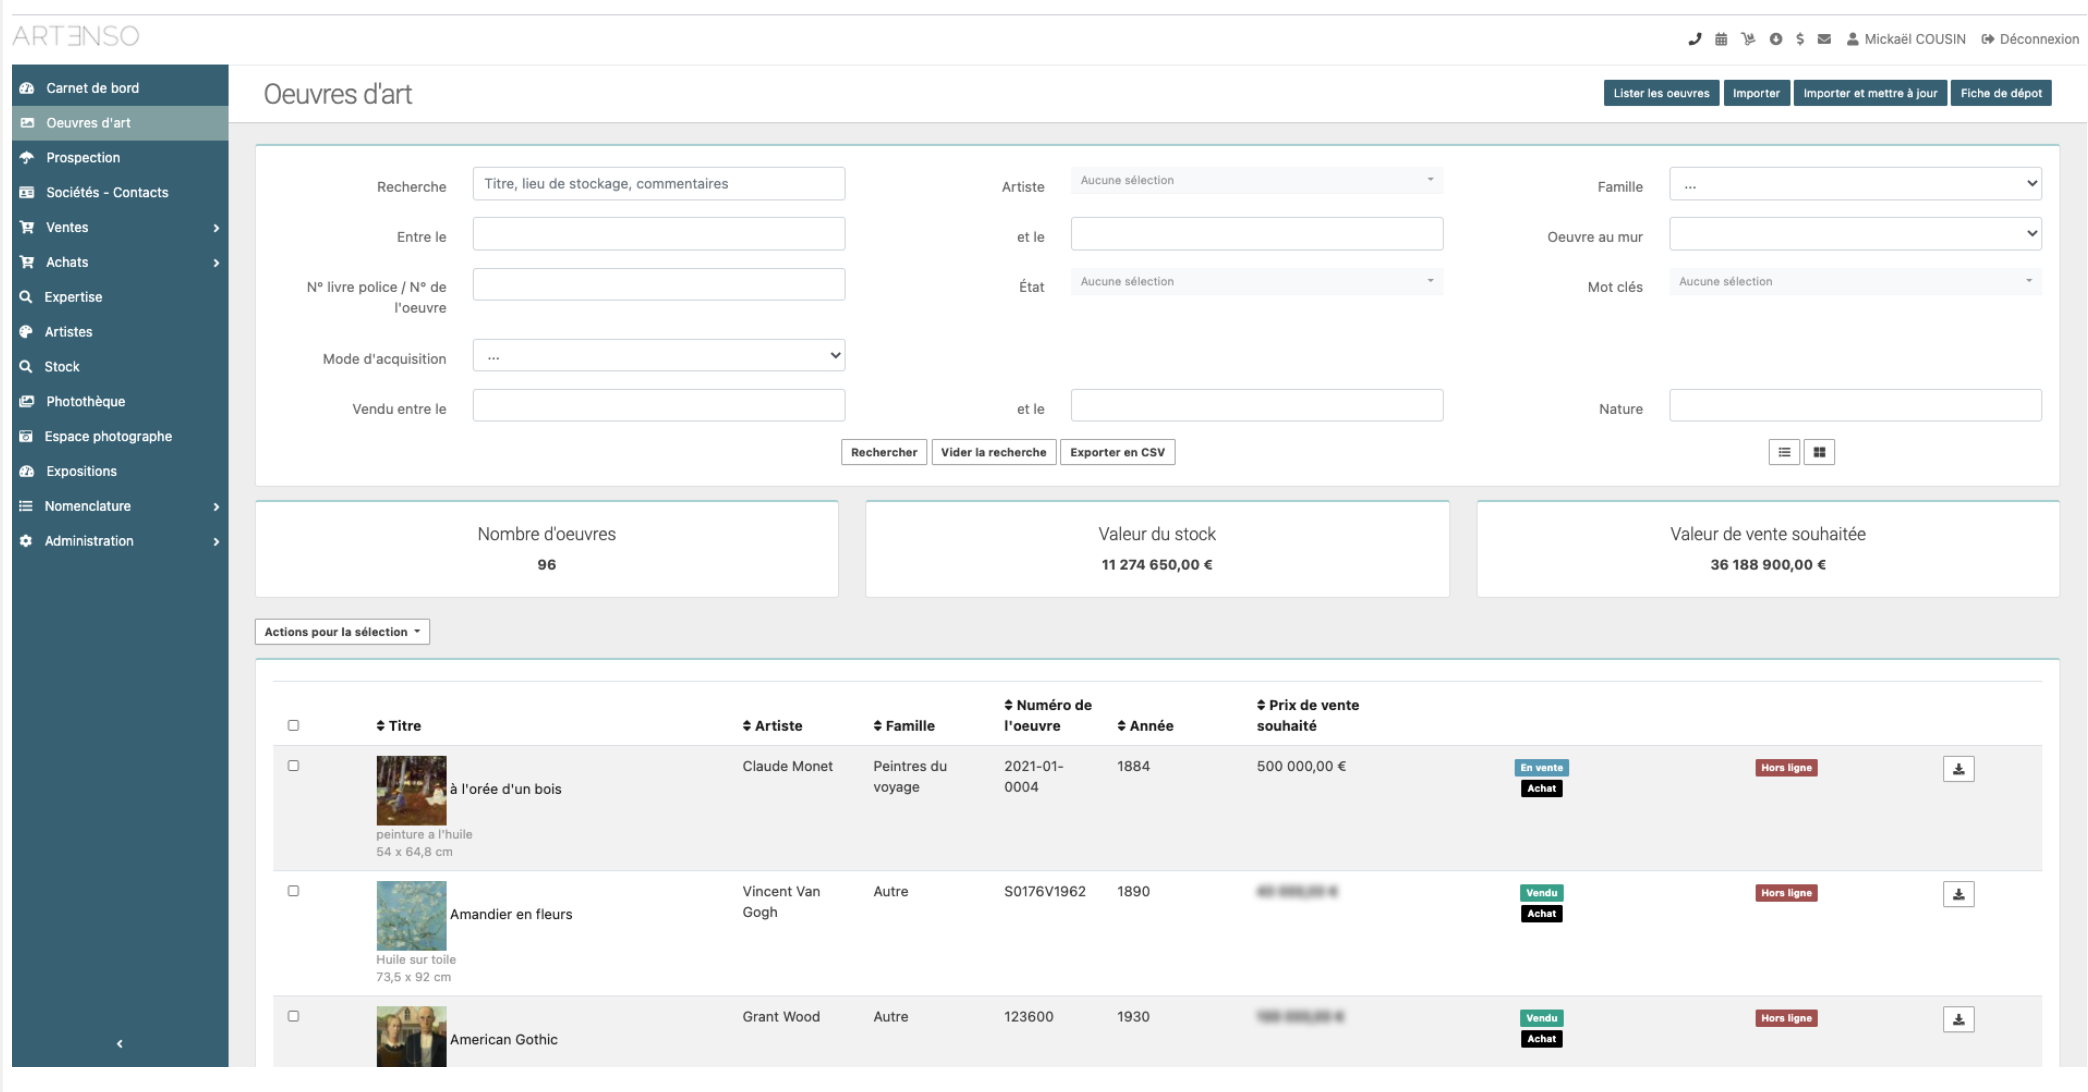Image resolution: width=2088 pixels, height=1092 pixels.
Task: Click the email icon in top bar
Action: [1824, 37]
